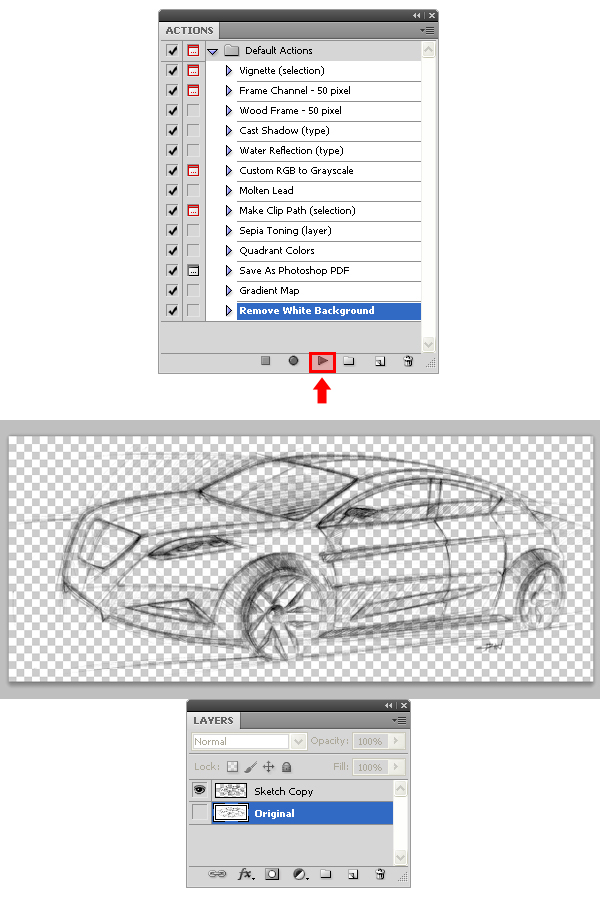Toggle dialog icon for Make Clip Path

[194, 210]
